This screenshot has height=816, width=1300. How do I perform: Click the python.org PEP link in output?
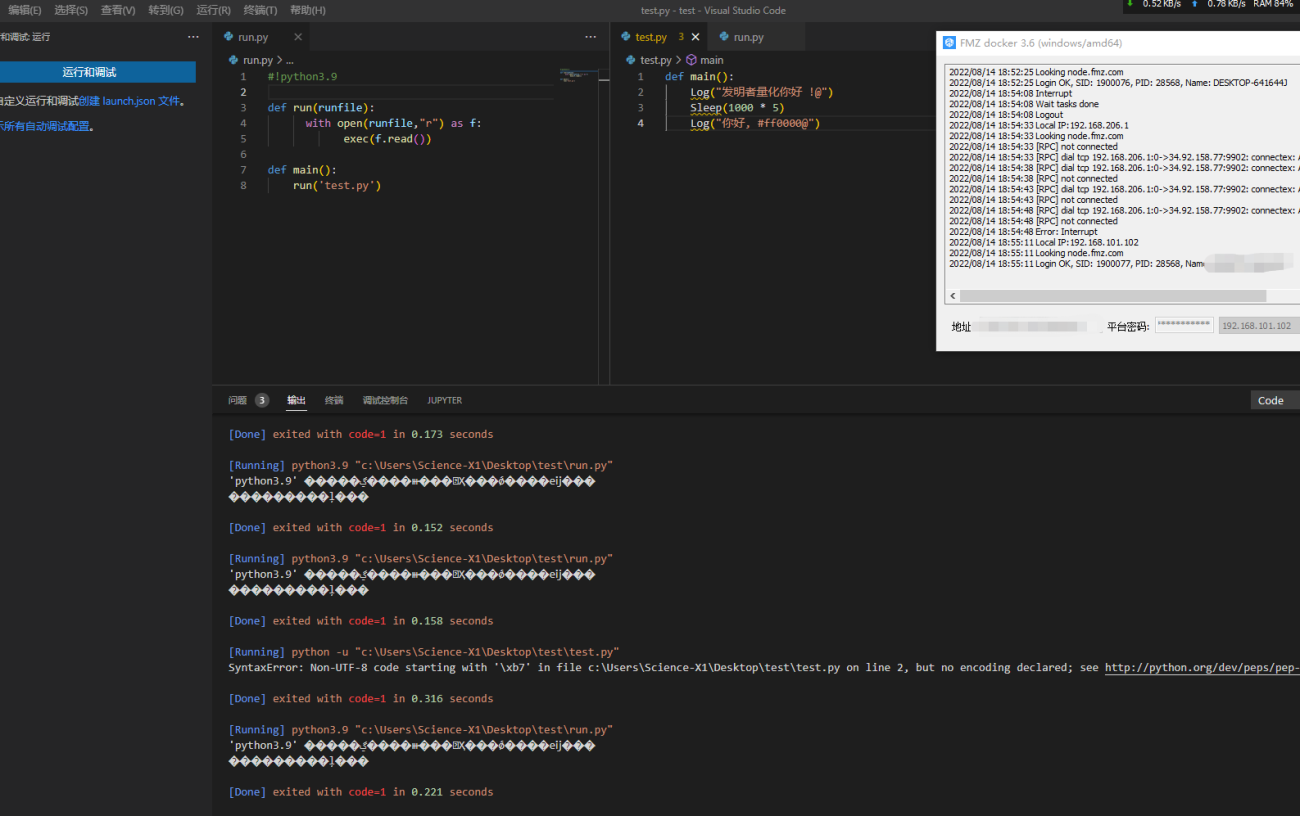[x=1202, y=667]
